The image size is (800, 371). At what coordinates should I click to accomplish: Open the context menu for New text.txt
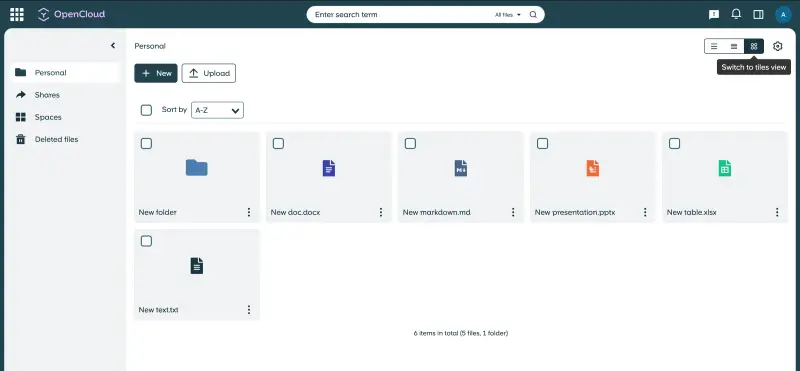click(249, 310)
